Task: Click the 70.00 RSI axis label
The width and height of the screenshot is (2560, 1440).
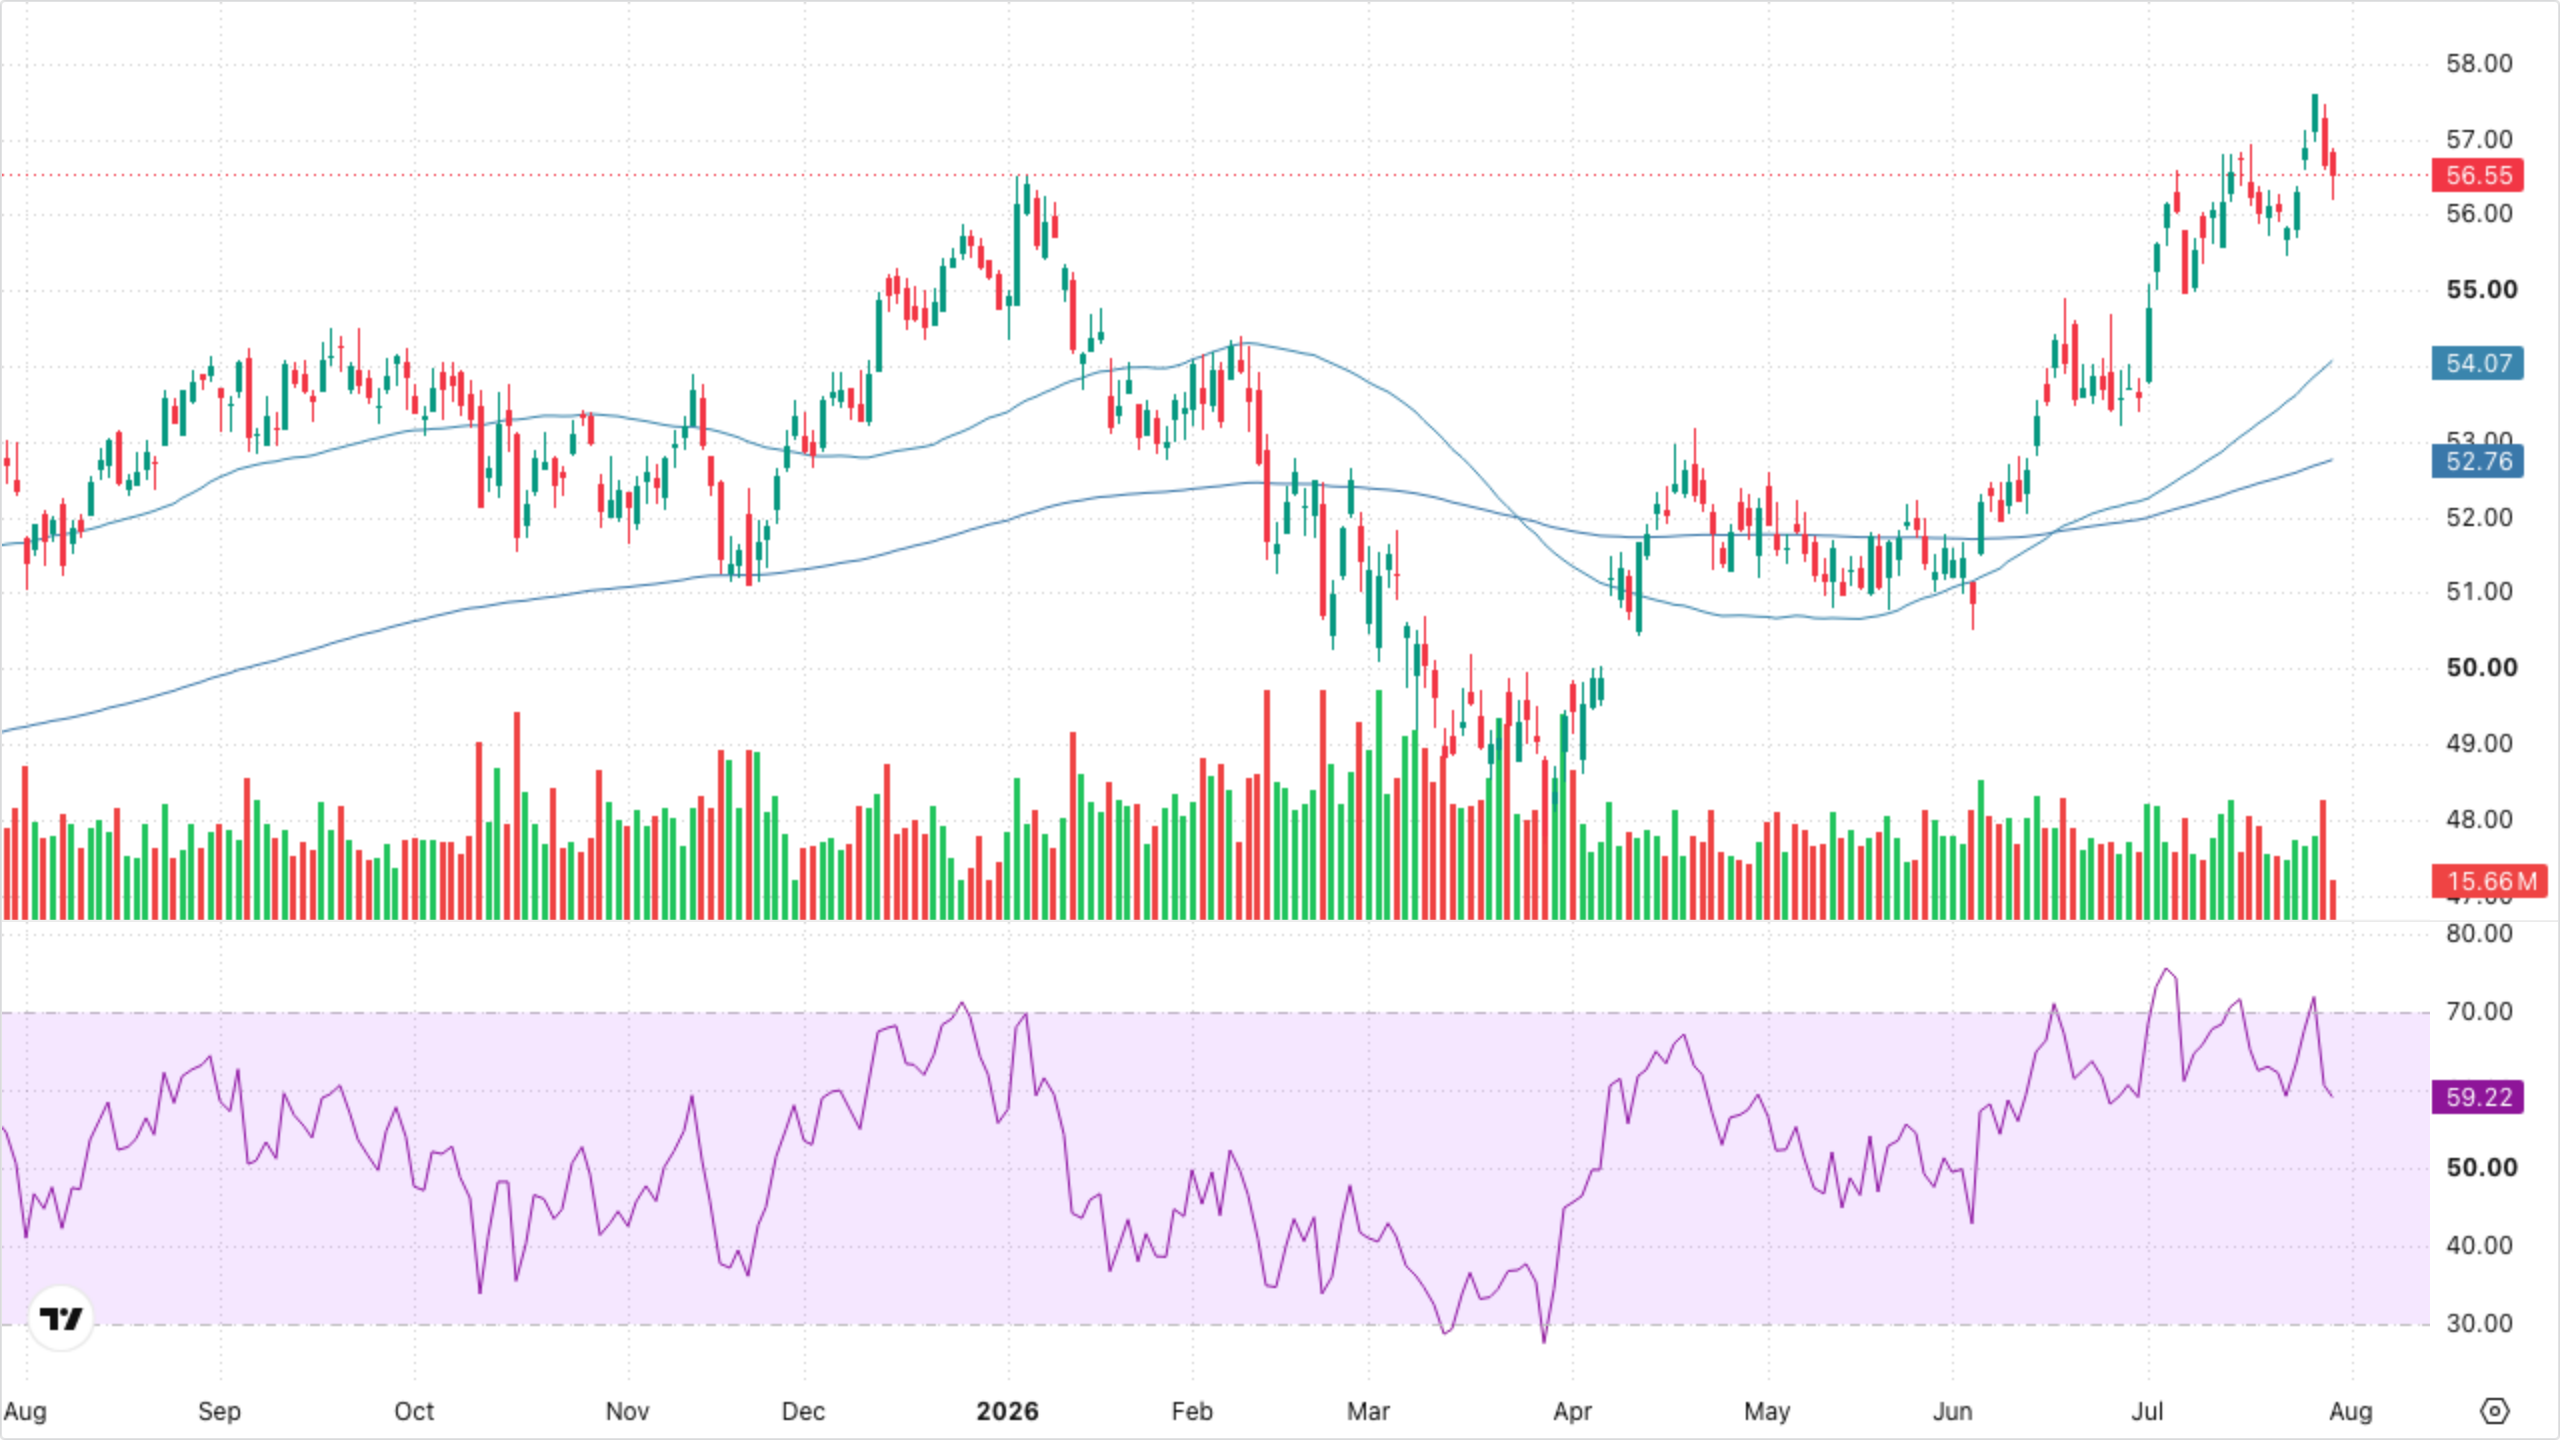Action: pos(2479,1012)
